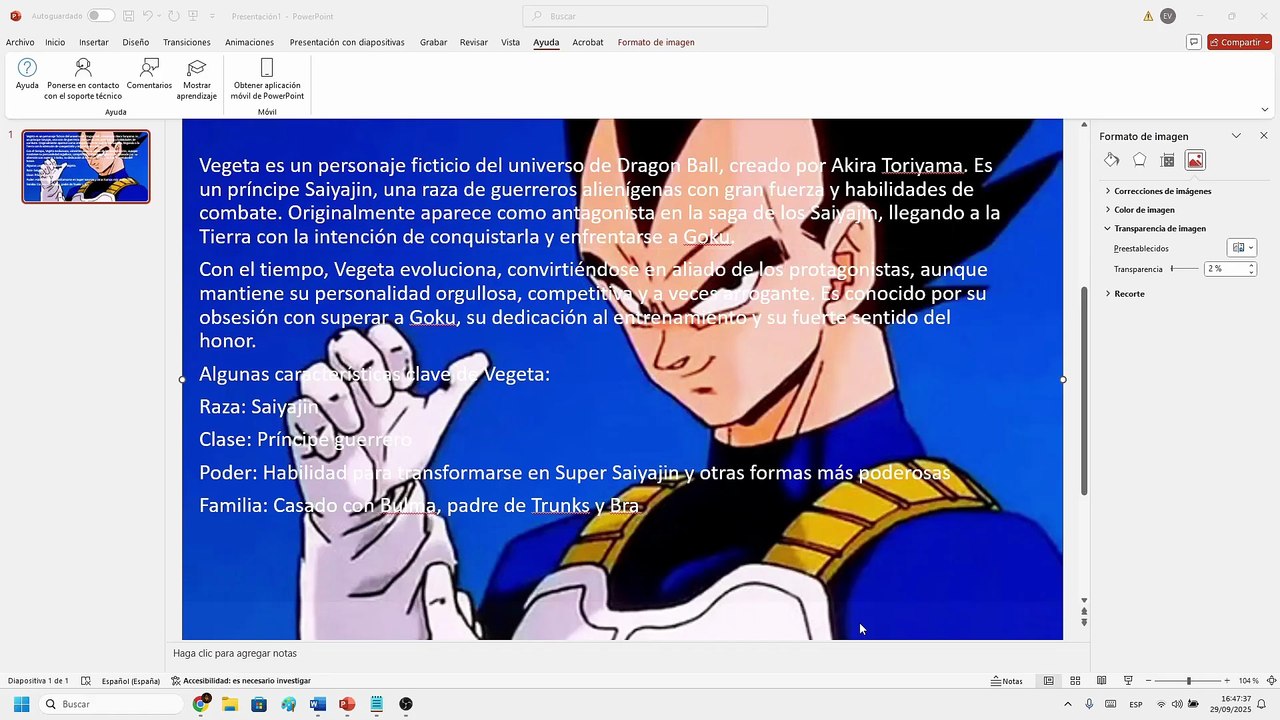Close the Formato de imagen pane
Viewport: 1280px width, 720px height.
[1263, 136]
